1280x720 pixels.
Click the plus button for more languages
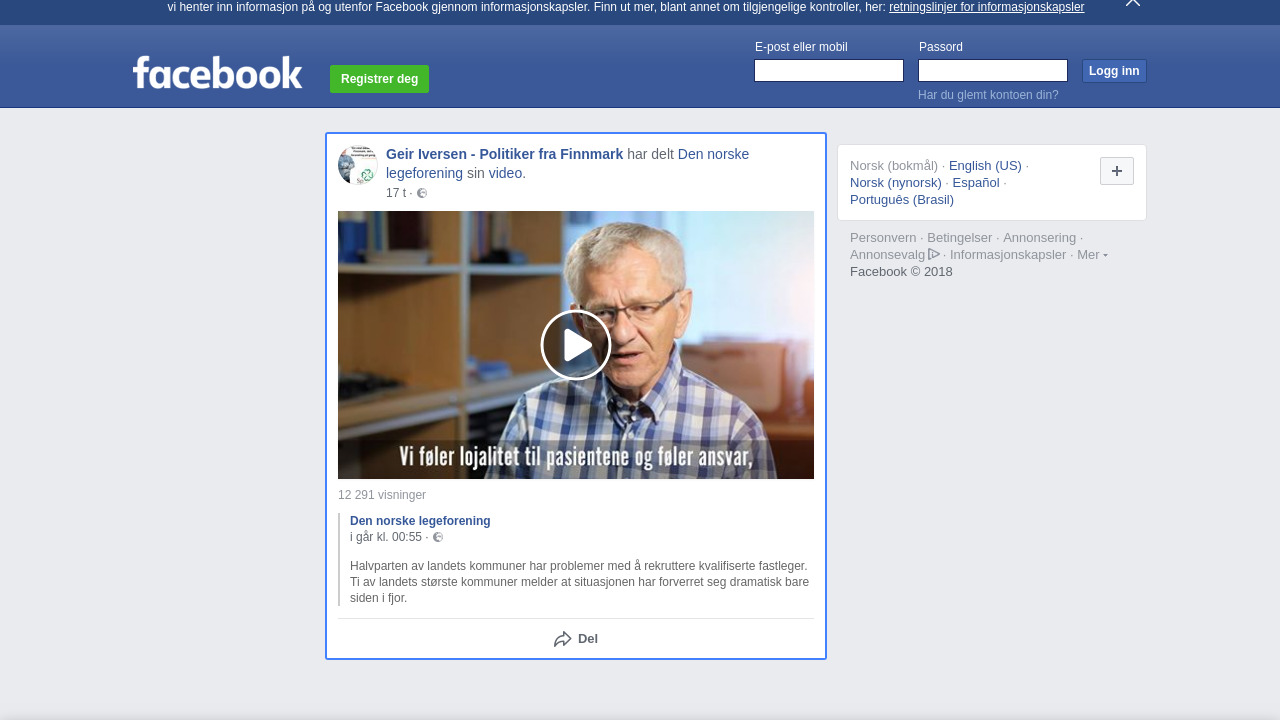tap(1117, 171)
